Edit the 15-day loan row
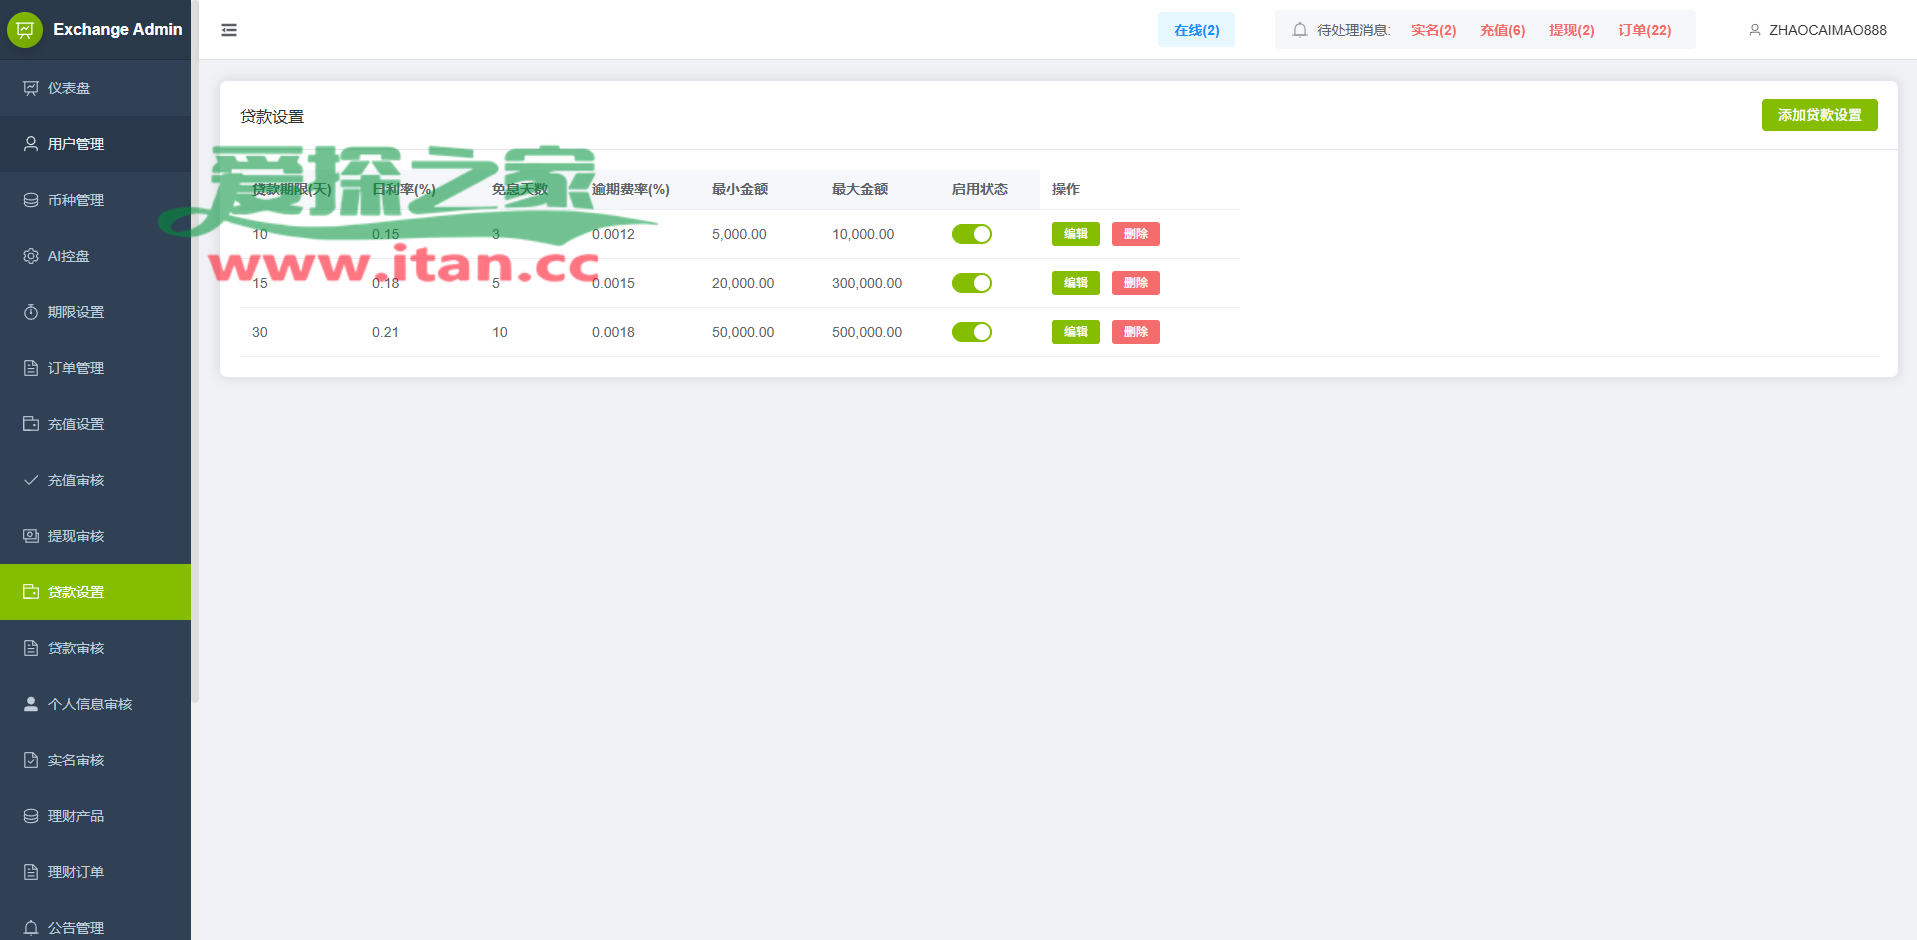Viewport: 1917px width, 940px height. [x=1076, y=283]
